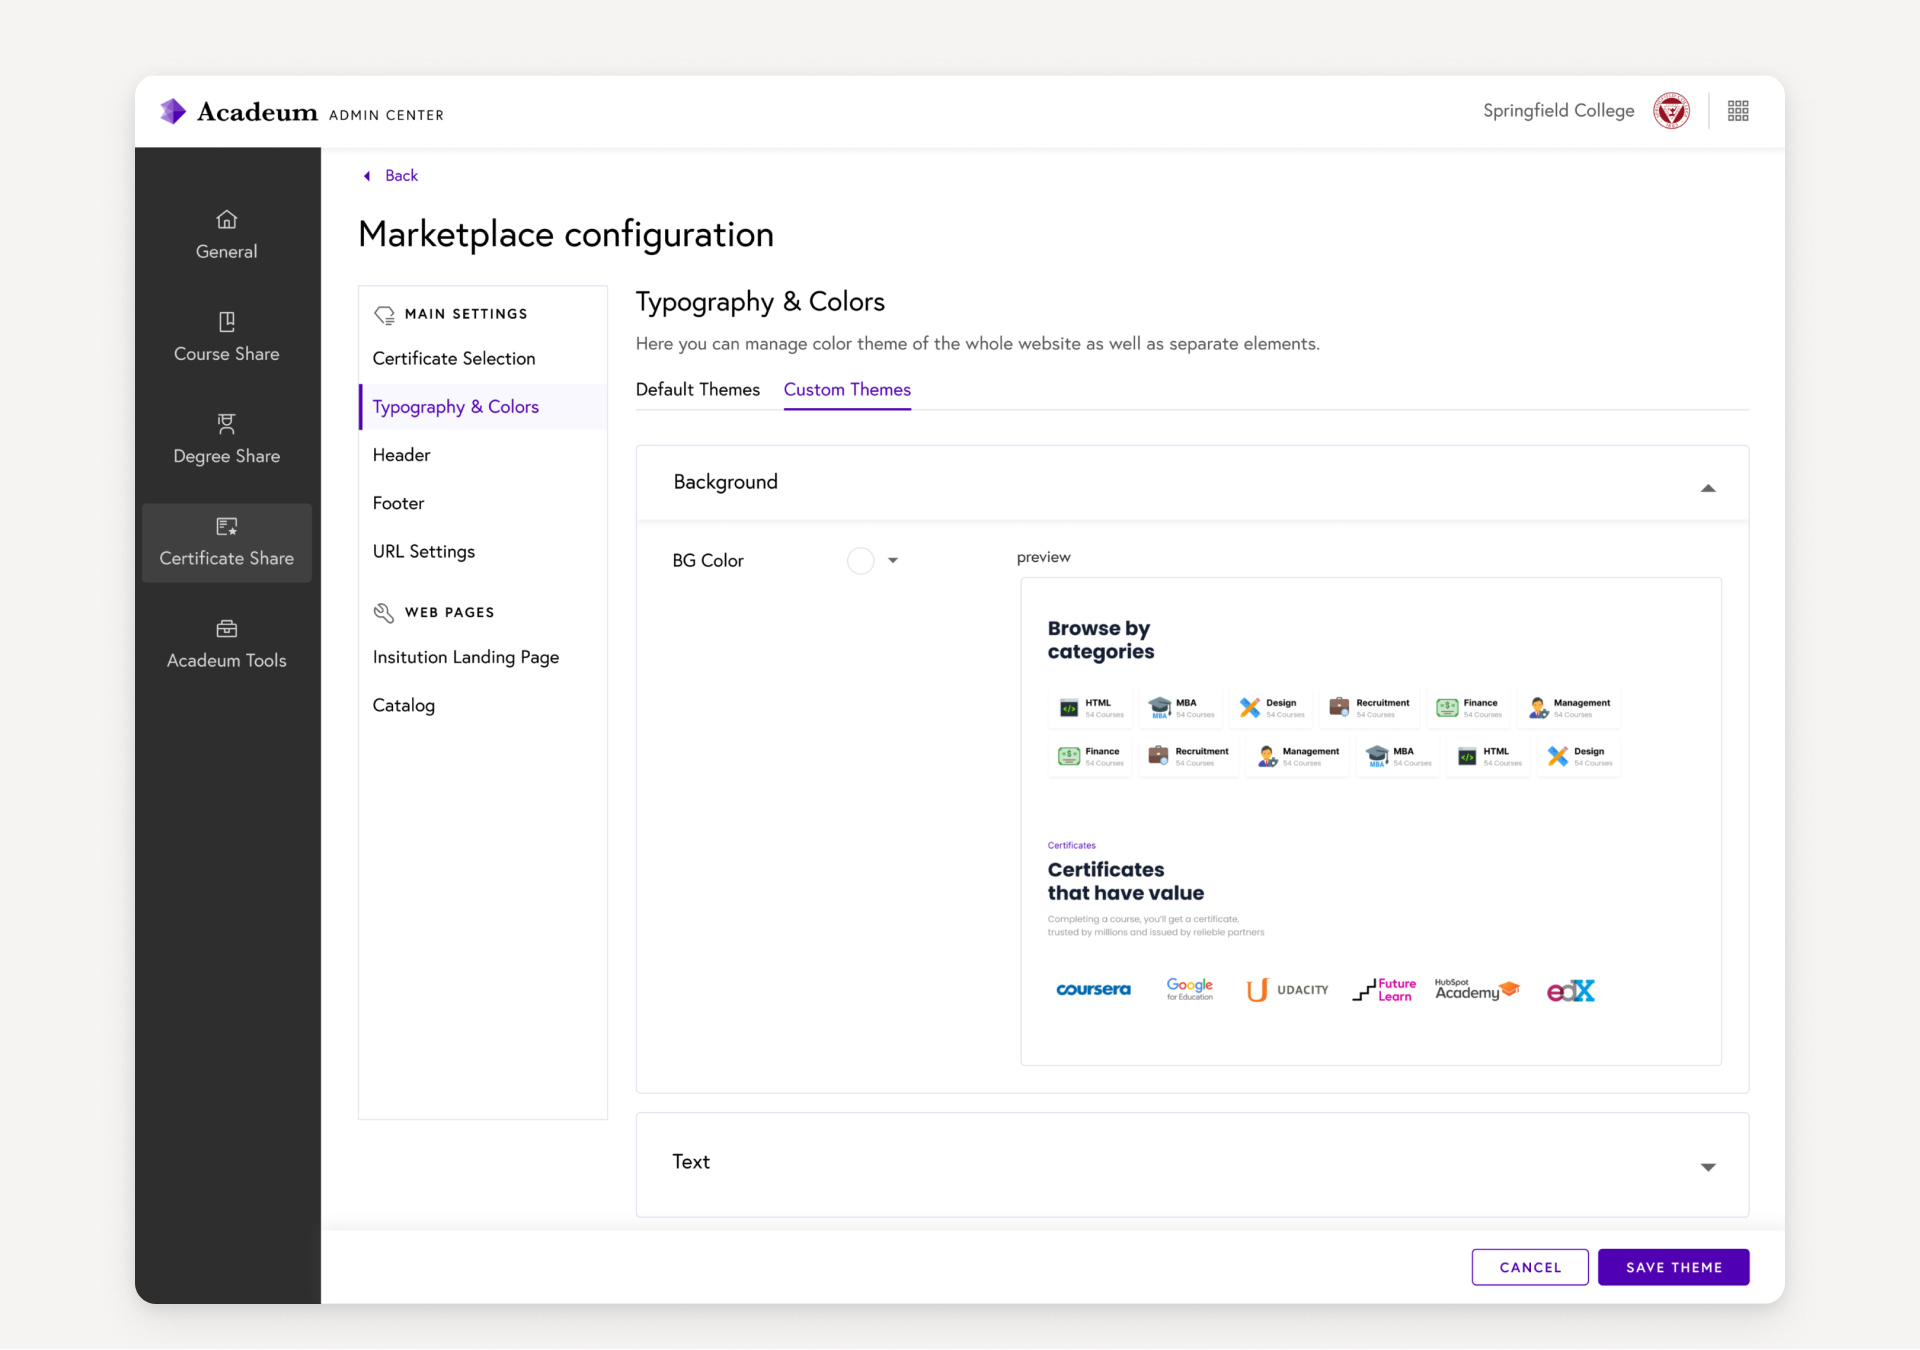Image resolution: width=1920 pixels, height=1350 pixels.
Task: Click the back arrow above Marketplace configuration
Action: click(x=366, y=175)
